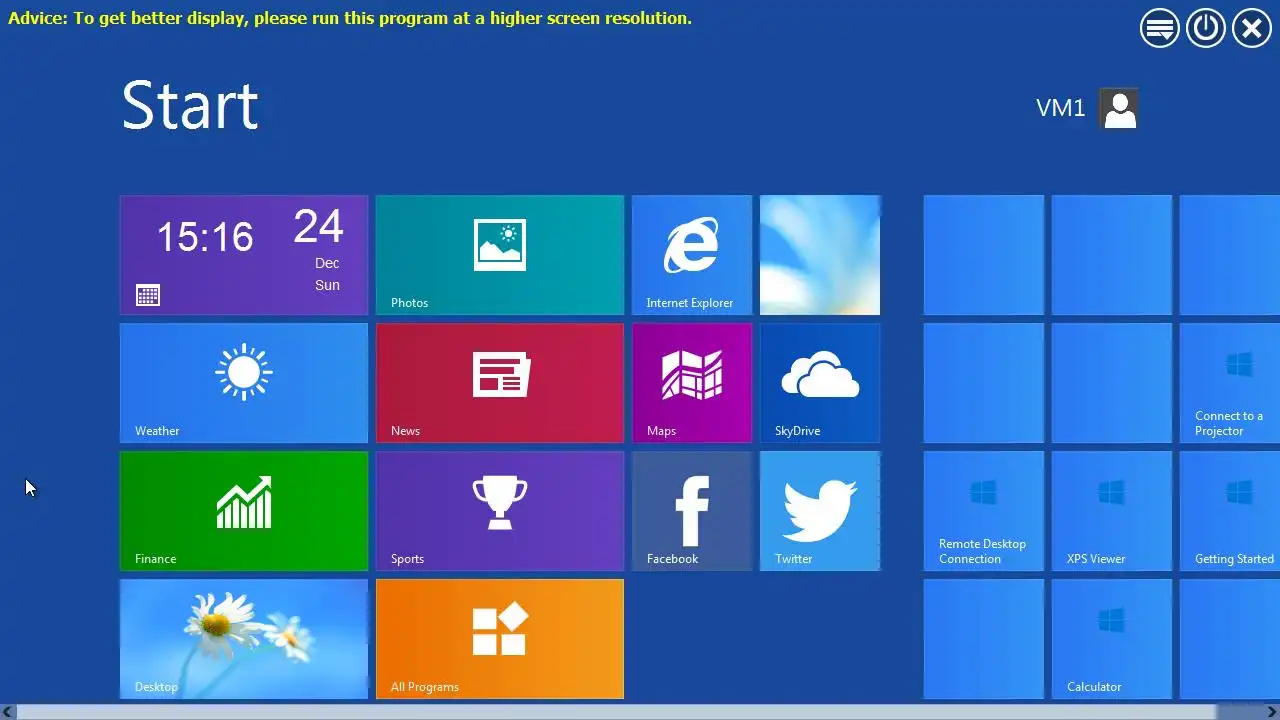This screenshot has width=1280, height=720.
Task: Click the power button icon
Action: point(1206,28)
